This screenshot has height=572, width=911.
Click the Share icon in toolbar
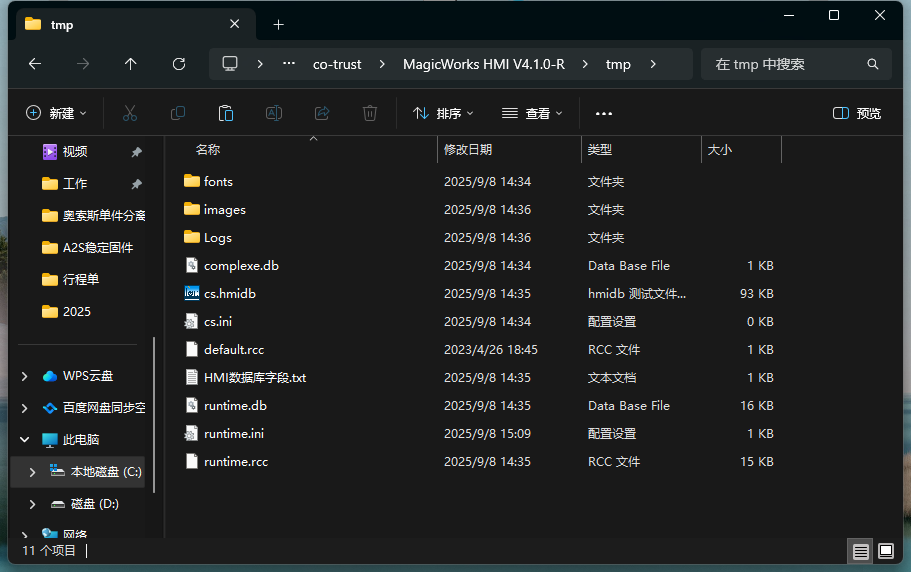pyautogui.click(x=322, y=113)
